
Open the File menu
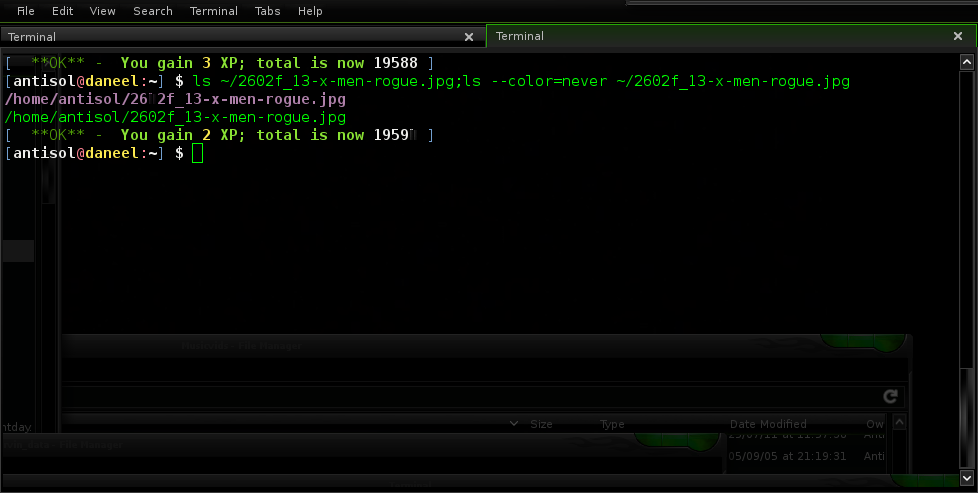point(26,11)
